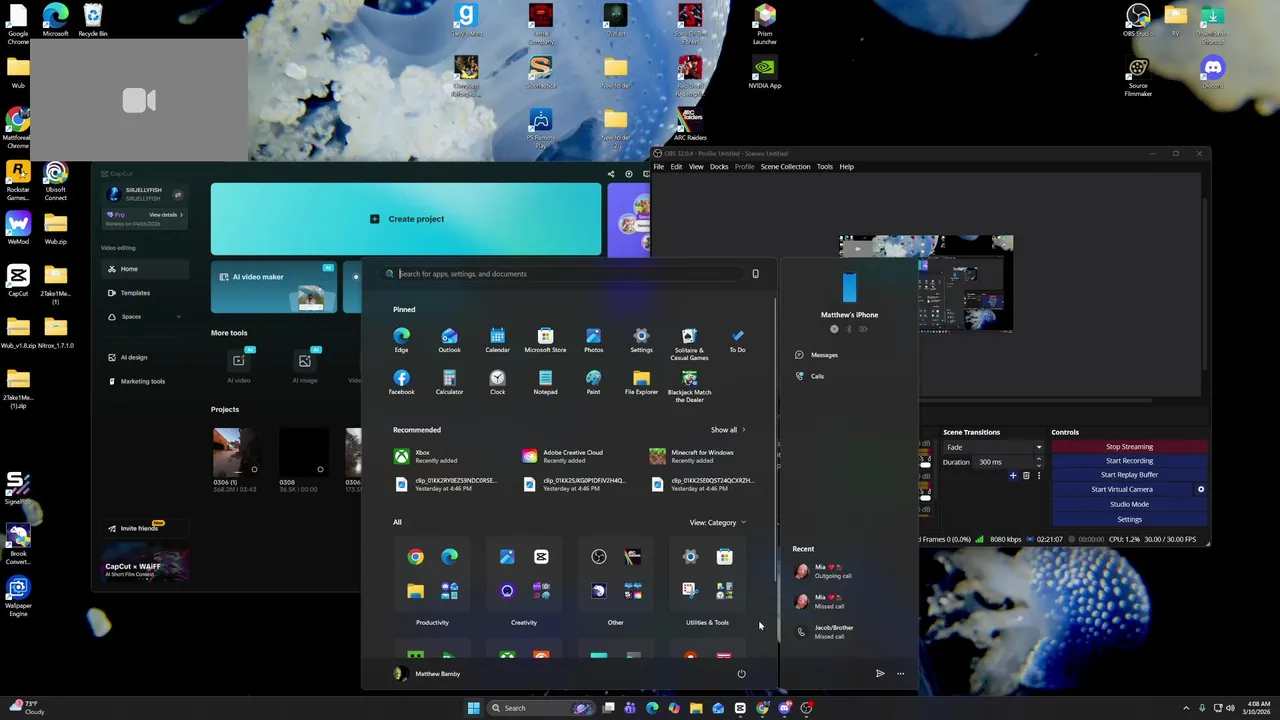Open OBS Edit menu
The width and height of the screenshot is (1280, 720).
pos(676,167)
